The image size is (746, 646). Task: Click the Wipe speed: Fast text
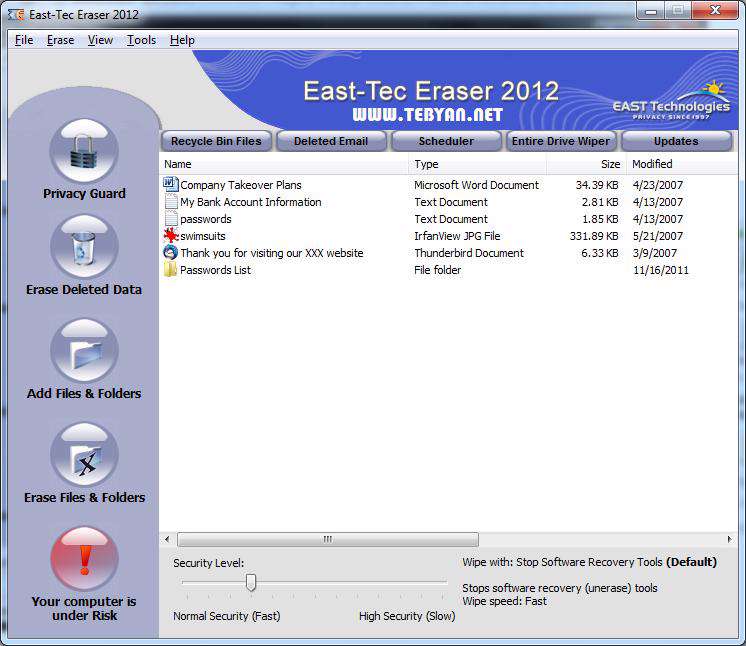pyautogui.click(x=504, y=601)
